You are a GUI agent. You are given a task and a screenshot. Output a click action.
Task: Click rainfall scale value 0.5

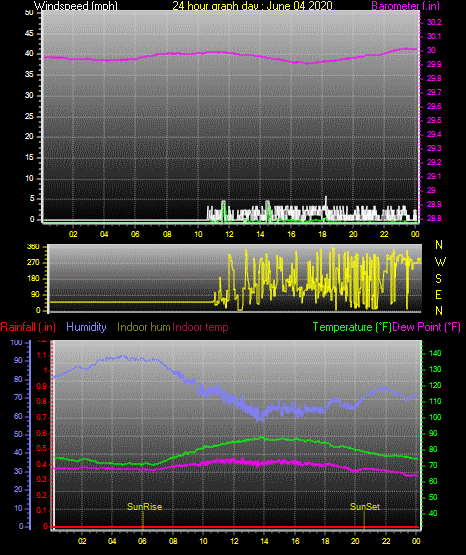coord(42,448)
